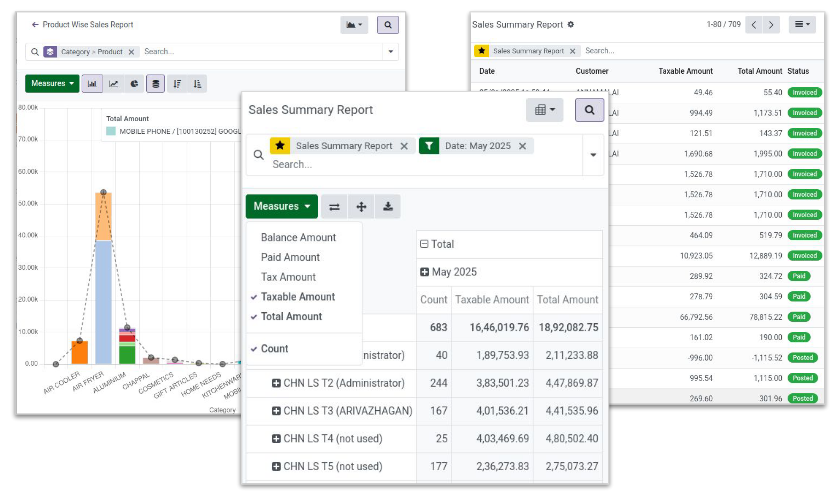Open search options dropdown in Product Wise window
Viewport: 832px width, 494px height.
pyautogui.click(x=391, y=51)
